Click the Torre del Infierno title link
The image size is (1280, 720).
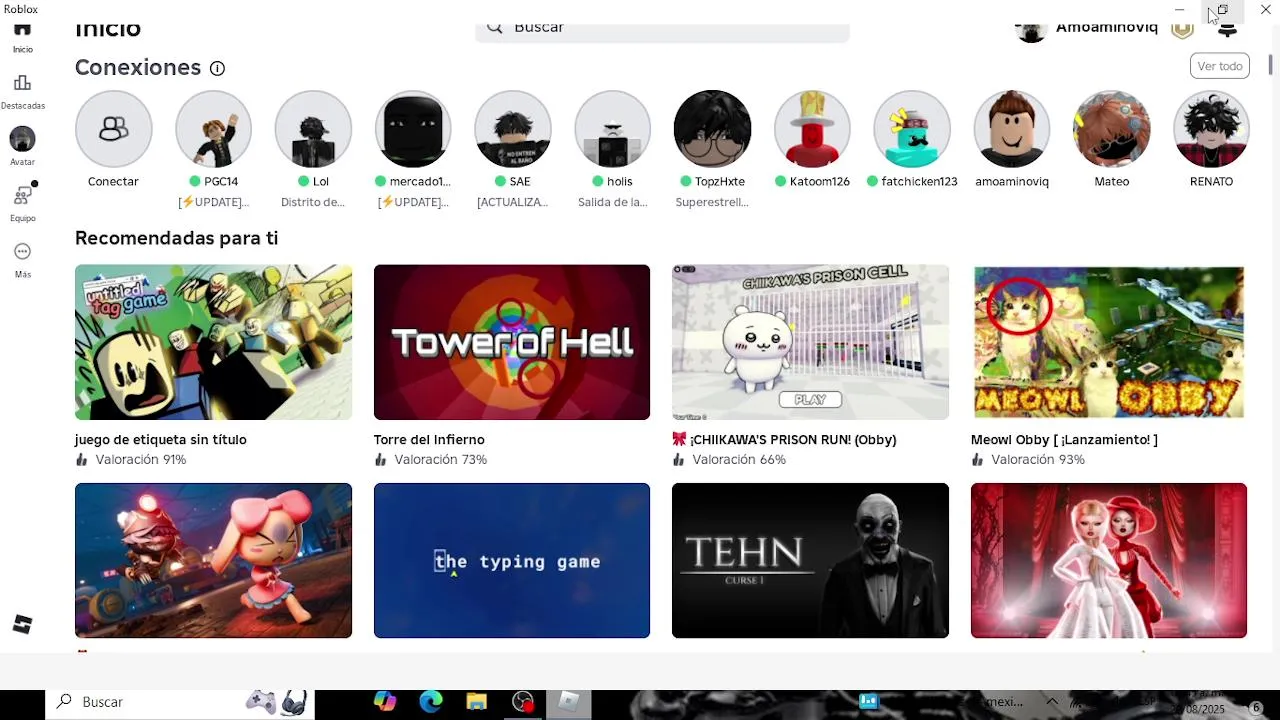click(x=429, y=440)
